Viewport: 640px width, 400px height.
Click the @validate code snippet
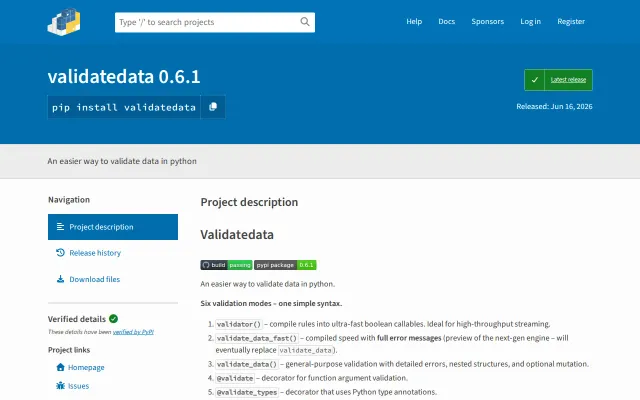click(235, 378)
